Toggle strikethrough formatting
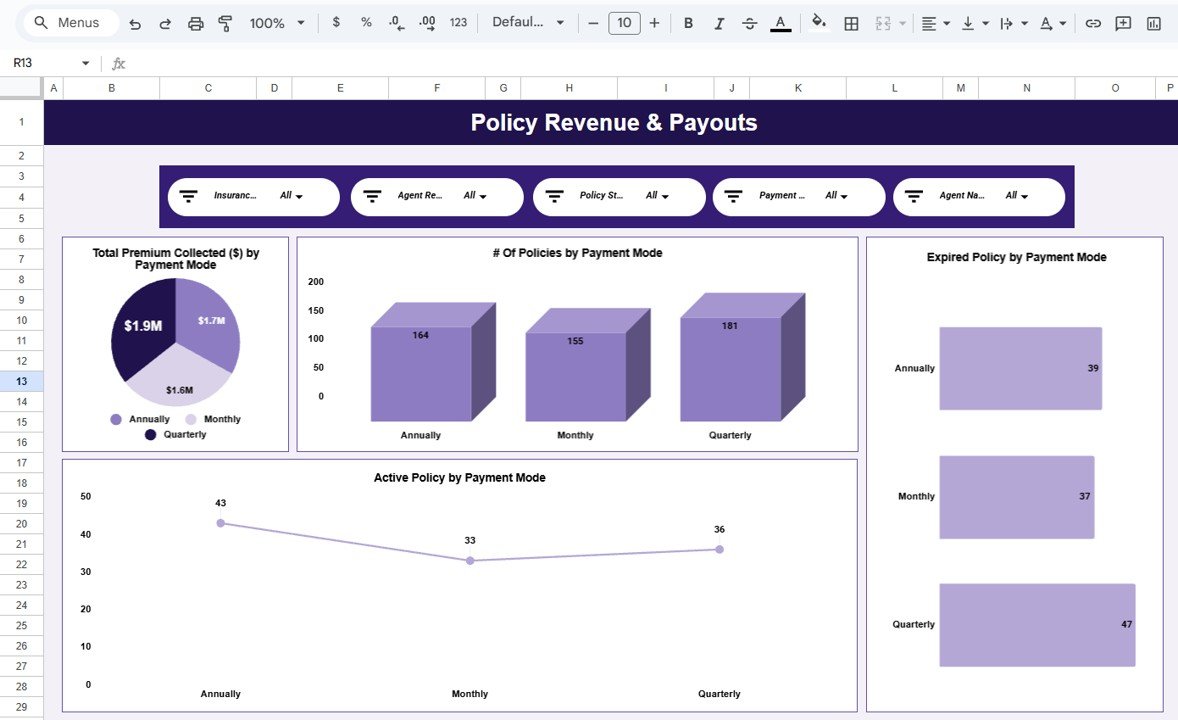Image resolution: width=1178 pixels, height=720 pixels. pyautogui.click(x=749, y=22)
